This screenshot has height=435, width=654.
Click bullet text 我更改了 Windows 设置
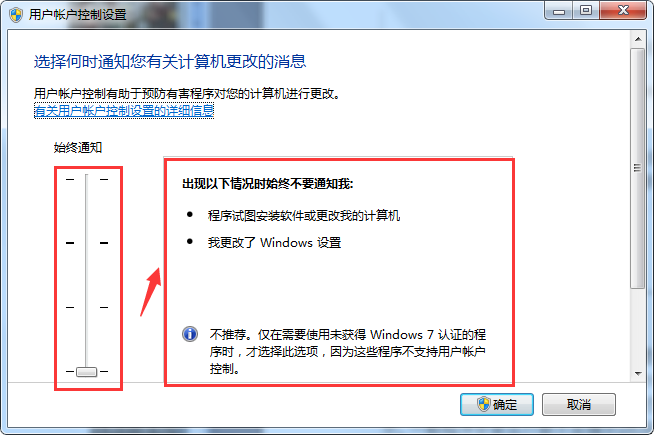pyautogui.click(x=274, y=242)
